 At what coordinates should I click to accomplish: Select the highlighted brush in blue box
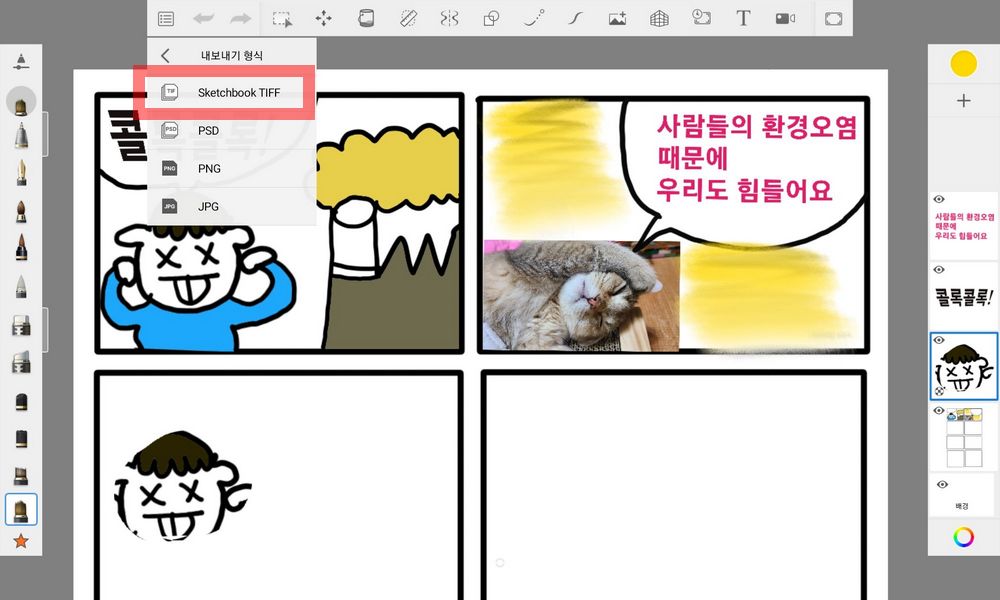(21, 509)
